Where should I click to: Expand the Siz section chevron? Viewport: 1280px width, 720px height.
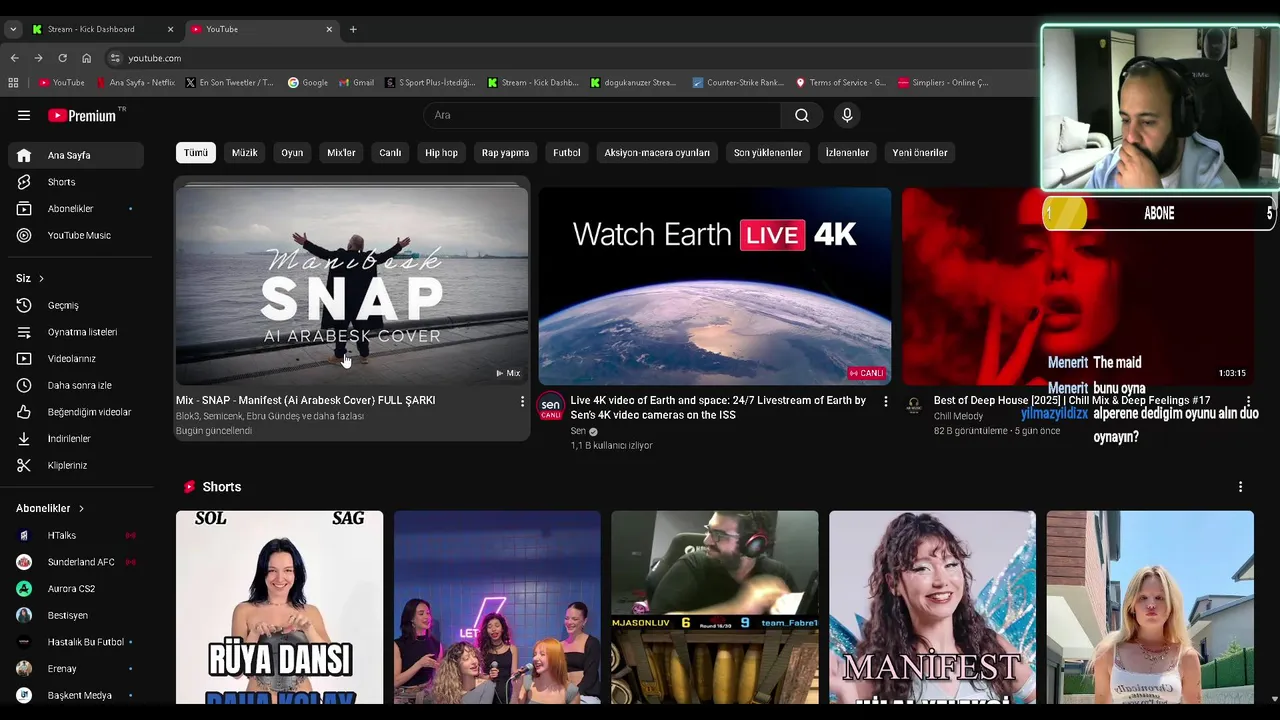point(41,278)
